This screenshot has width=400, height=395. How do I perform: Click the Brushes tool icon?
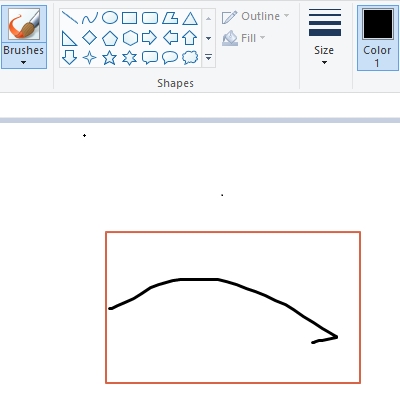tap(24, 23)
